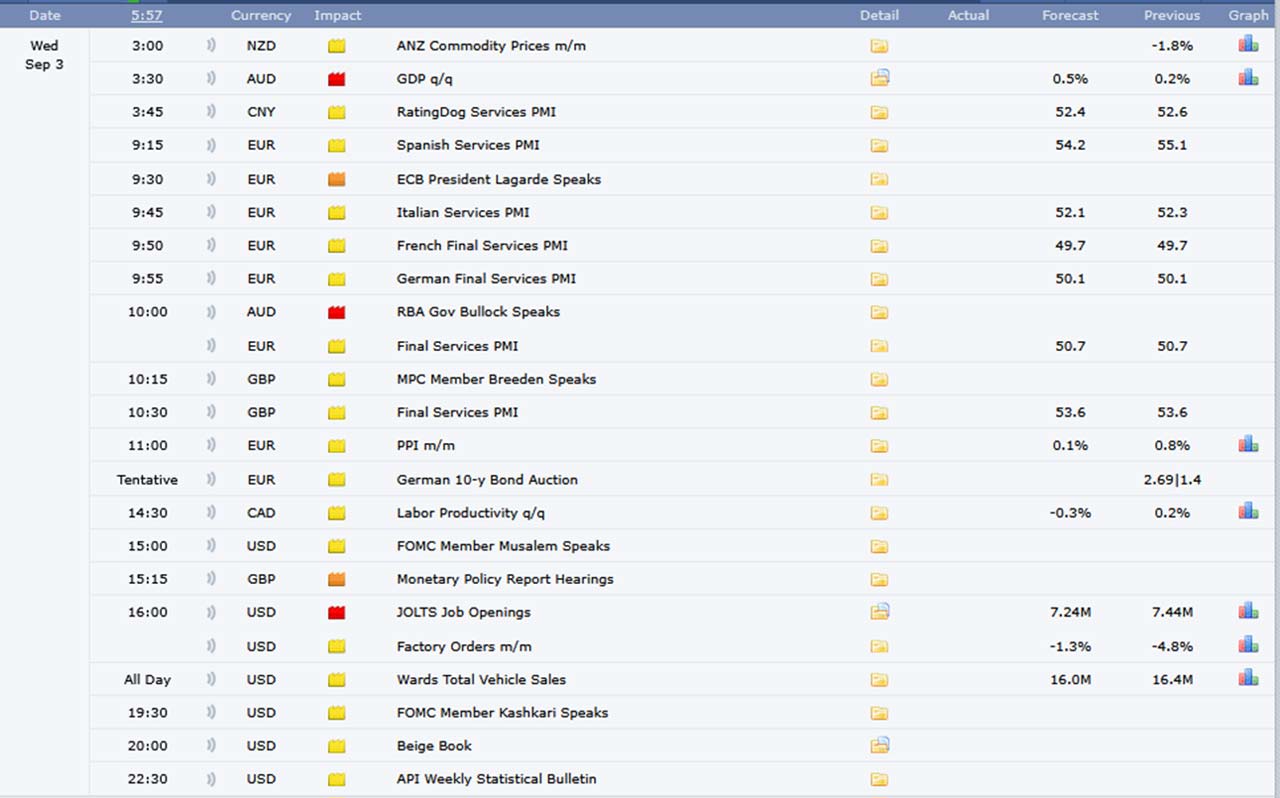The height and width of the screenshot is (798, 1280).
Task: Click graph icon for Factory Orders m/m
Action: click(1248, 645)
